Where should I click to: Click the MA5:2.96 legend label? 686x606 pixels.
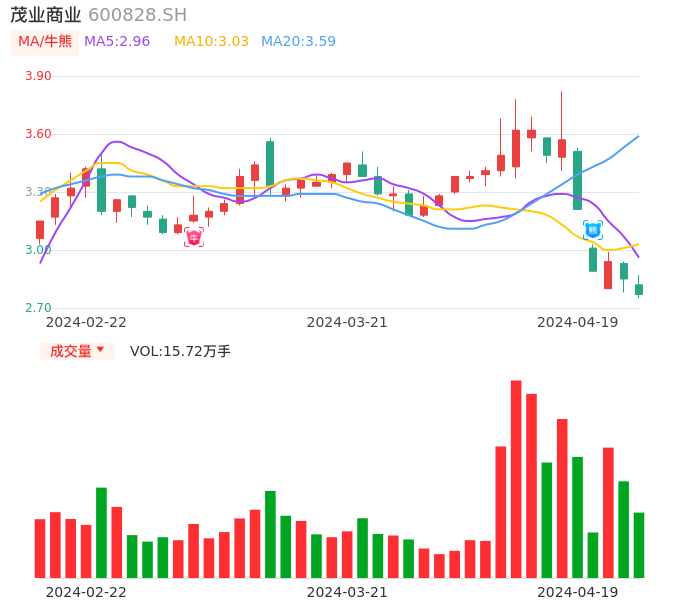pos(117,42)
